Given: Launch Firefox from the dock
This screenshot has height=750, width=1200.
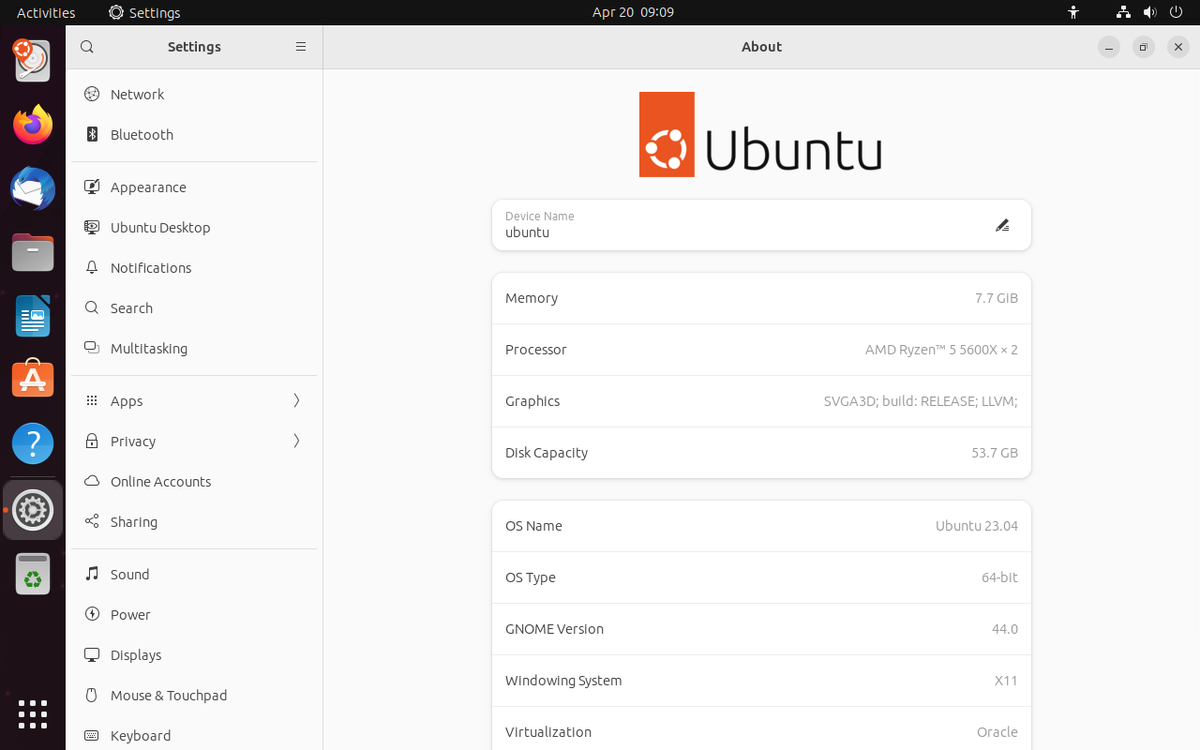Looking at the screenshot, I should click(32, 124).
